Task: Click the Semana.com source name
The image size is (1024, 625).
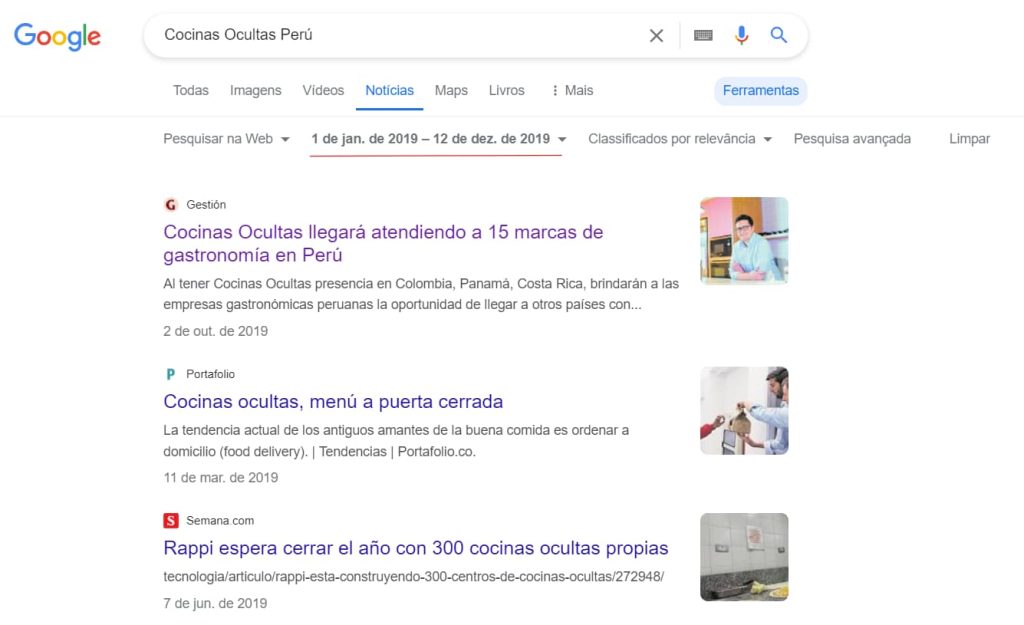Action: (220, 521)
